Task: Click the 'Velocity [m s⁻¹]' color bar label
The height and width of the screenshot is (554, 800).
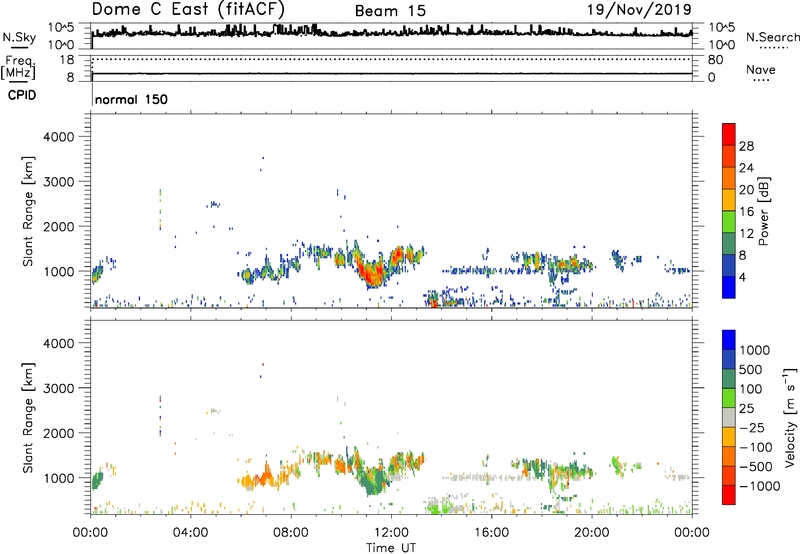Action: point(790,417)
